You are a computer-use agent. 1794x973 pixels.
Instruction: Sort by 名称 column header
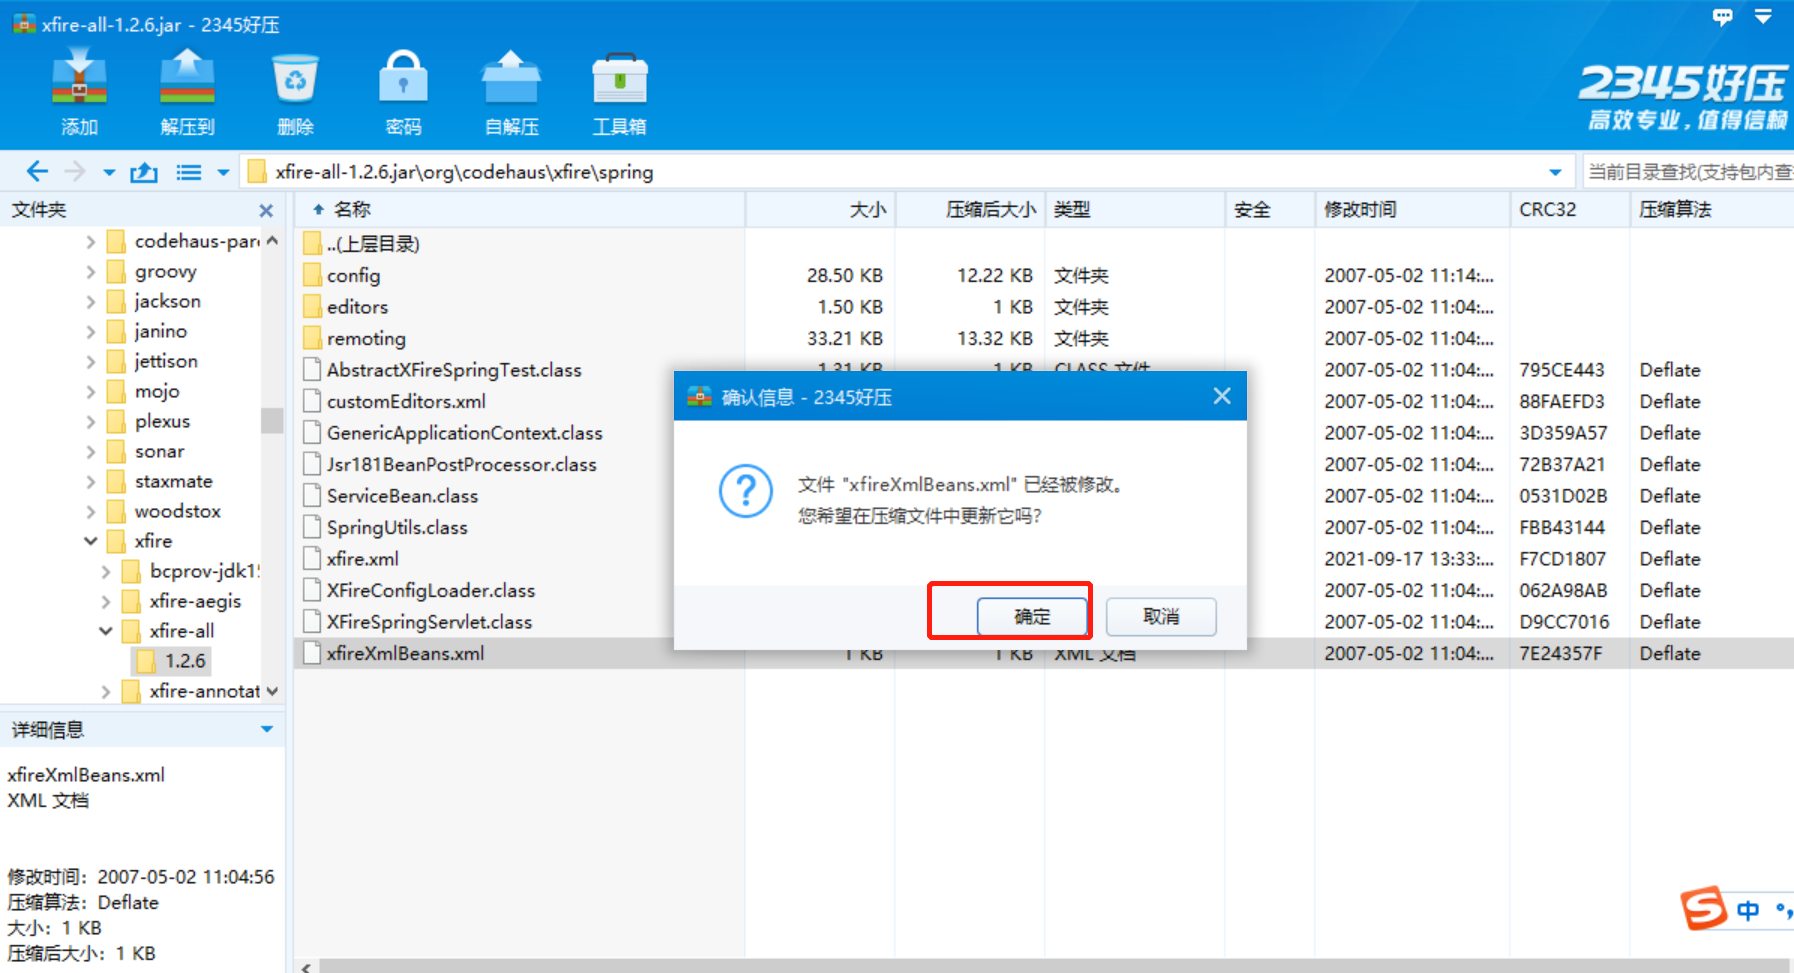tap(520, 210)
